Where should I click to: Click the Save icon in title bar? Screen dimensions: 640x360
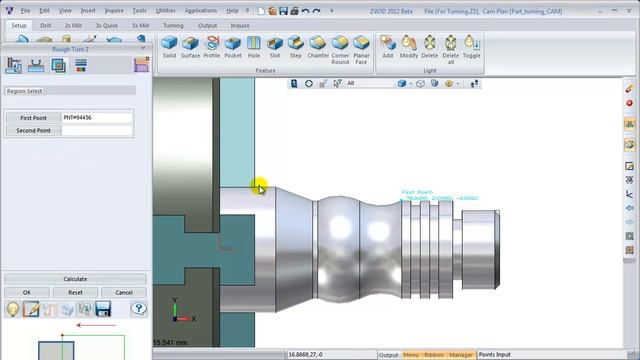[283, 11]
